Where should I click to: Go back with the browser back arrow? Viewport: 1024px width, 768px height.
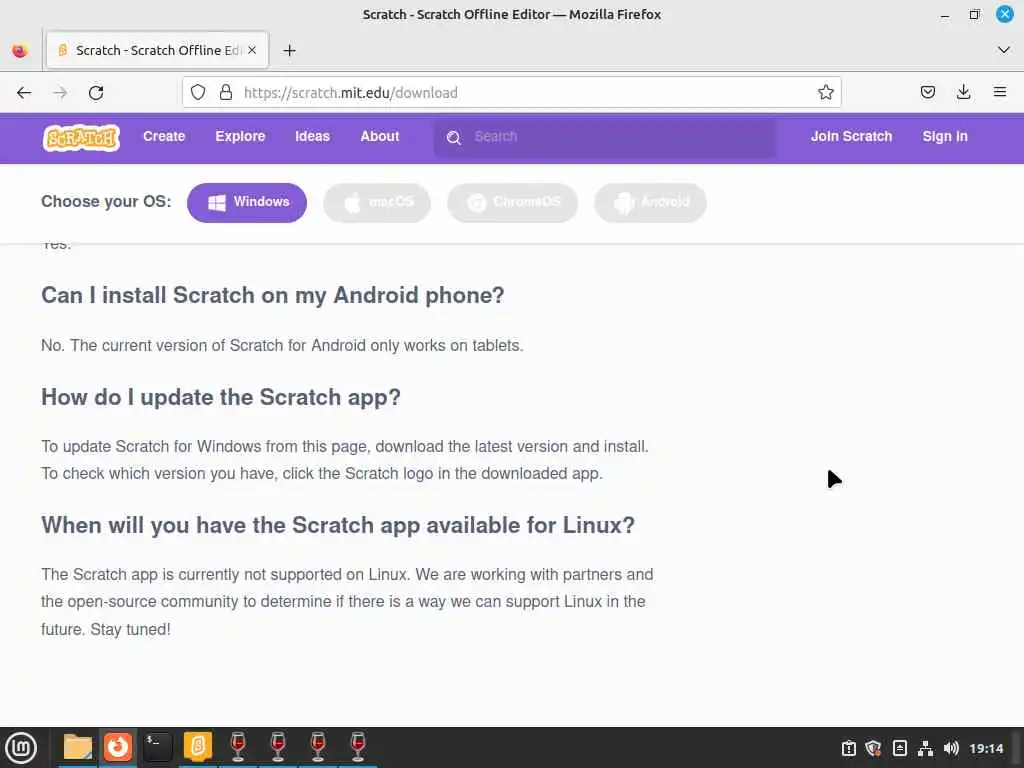(x=24, y=93)
